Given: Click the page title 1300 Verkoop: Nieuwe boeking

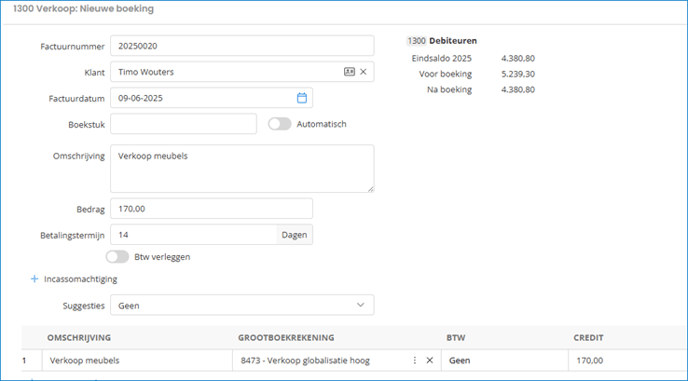Looking at the screenshot, I should [83, 9].
